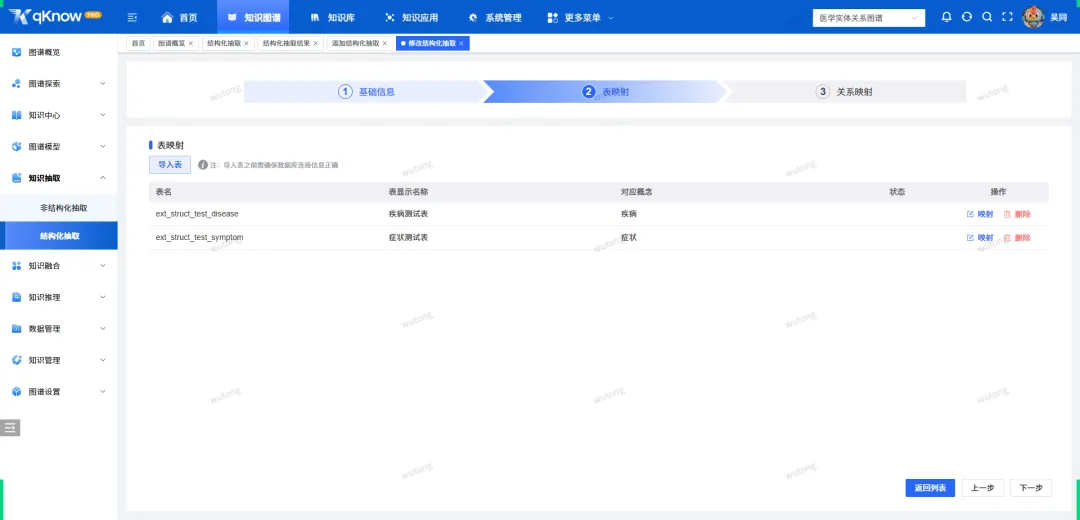Image resolution: width=1080 pixels, height=520 pixels.
Task: Click 疾病测试表 display name cell
Action: (x=408, y=214)
